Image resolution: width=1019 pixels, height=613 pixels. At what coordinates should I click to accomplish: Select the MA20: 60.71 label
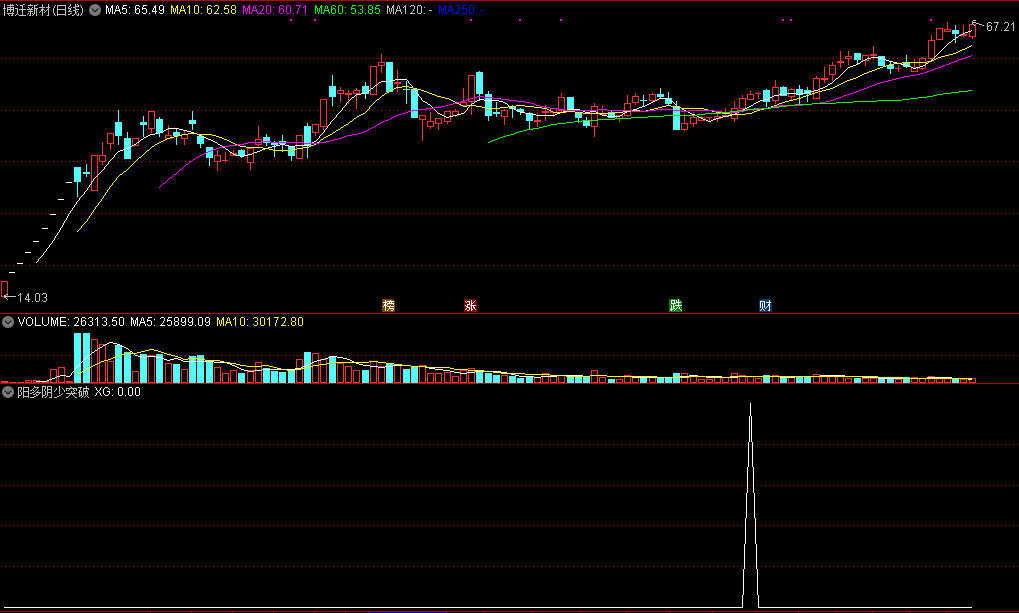tap(275, 10)
